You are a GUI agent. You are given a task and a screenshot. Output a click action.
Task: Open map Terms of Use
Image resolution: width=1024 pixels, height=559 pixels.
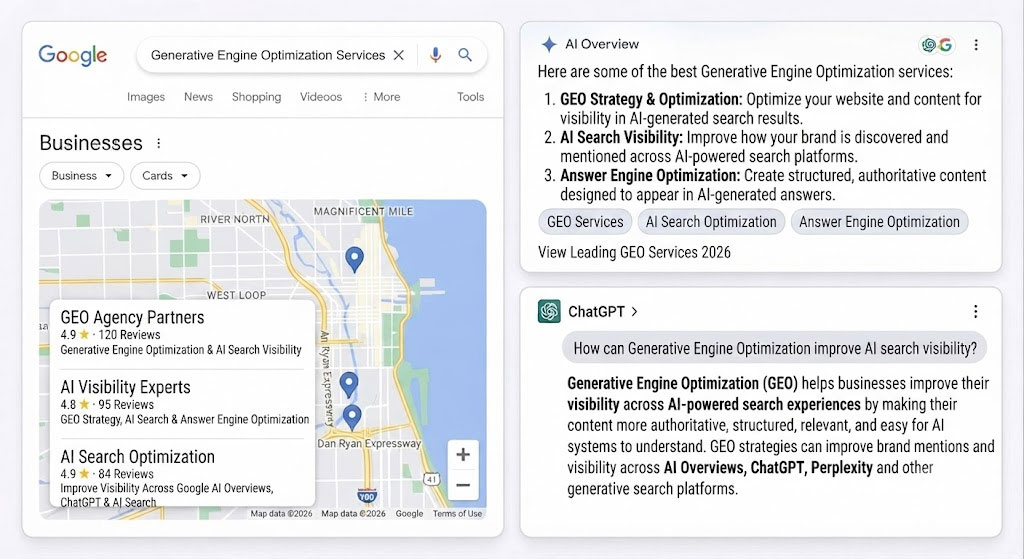coord(457,514)
